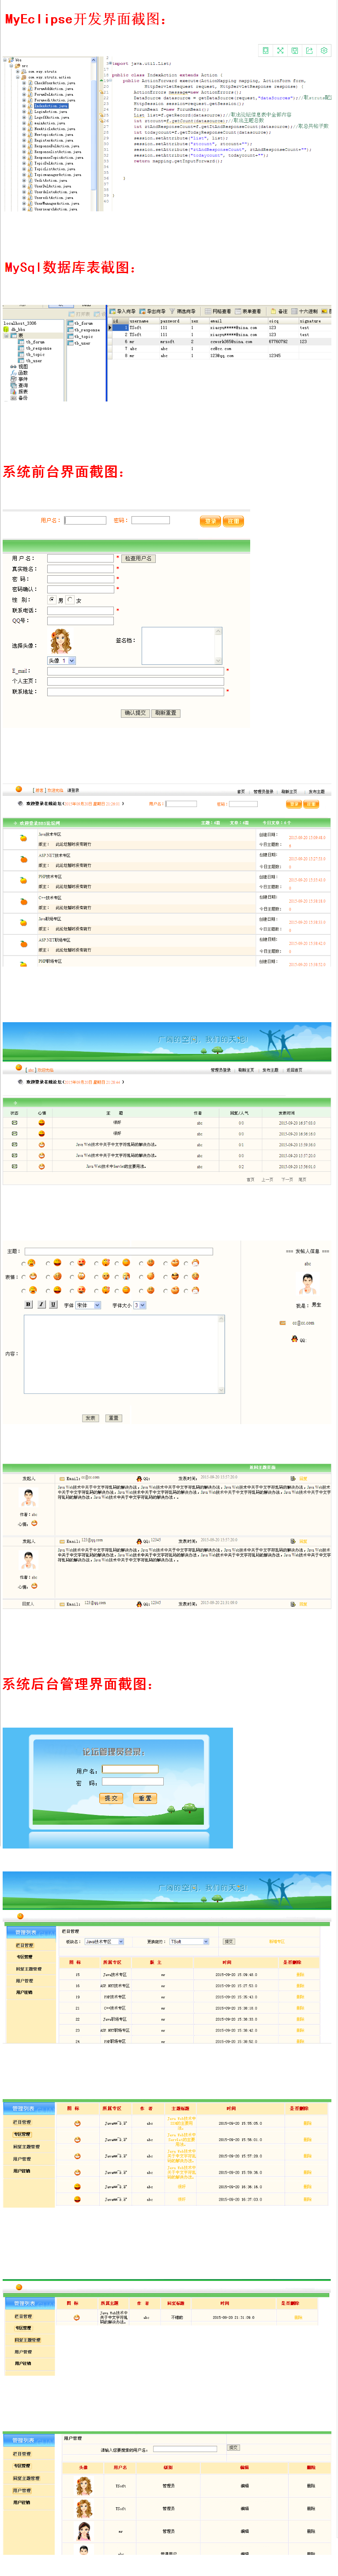
Task: Click the 导出向导 toolbar icon
Action: (x=153, y=311)
